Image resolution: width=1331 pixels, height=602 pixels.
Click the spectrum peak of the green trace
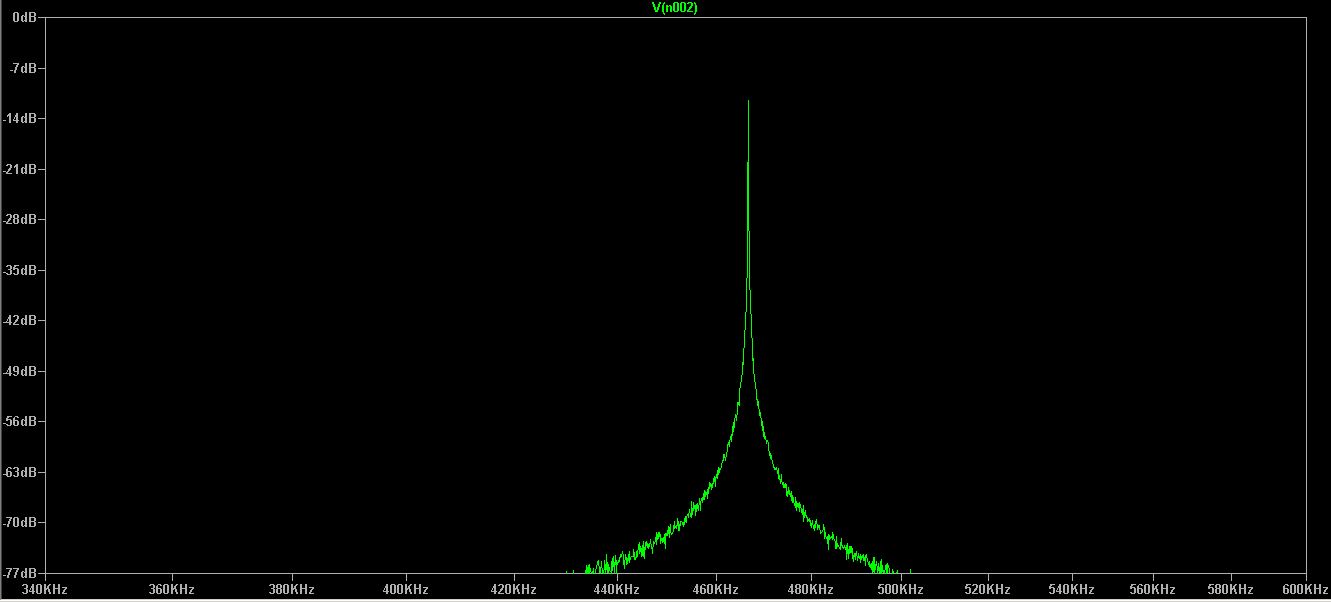coord(748,102)
